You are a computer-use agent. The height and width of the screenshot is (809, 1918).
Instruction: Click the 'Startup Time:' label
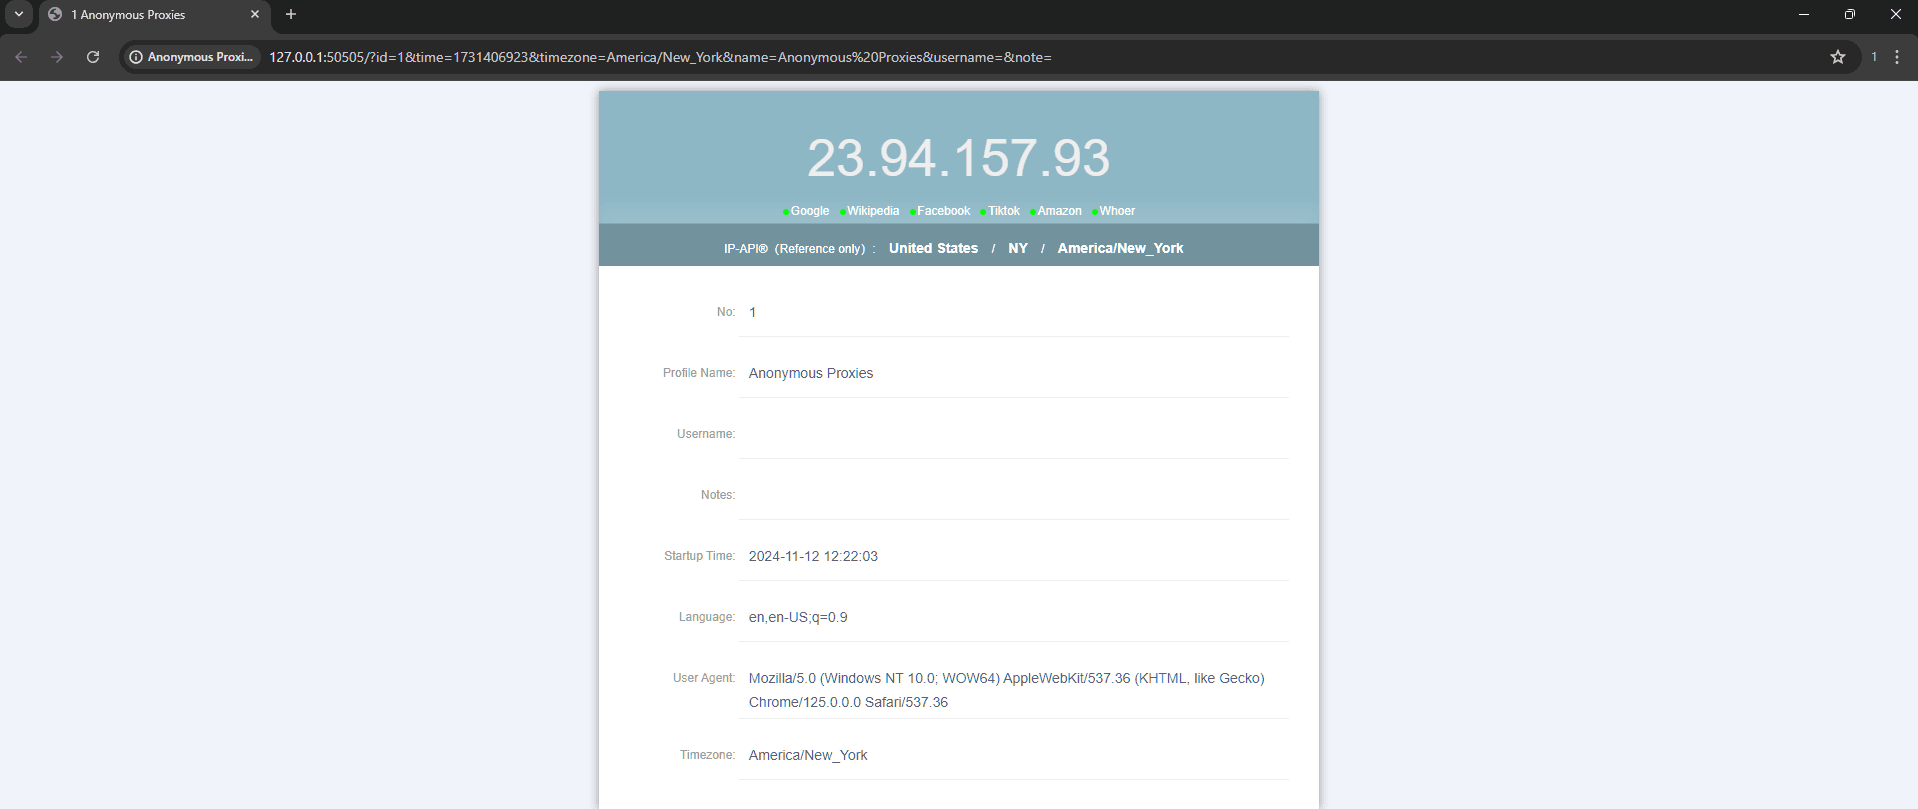coord(700,556)
